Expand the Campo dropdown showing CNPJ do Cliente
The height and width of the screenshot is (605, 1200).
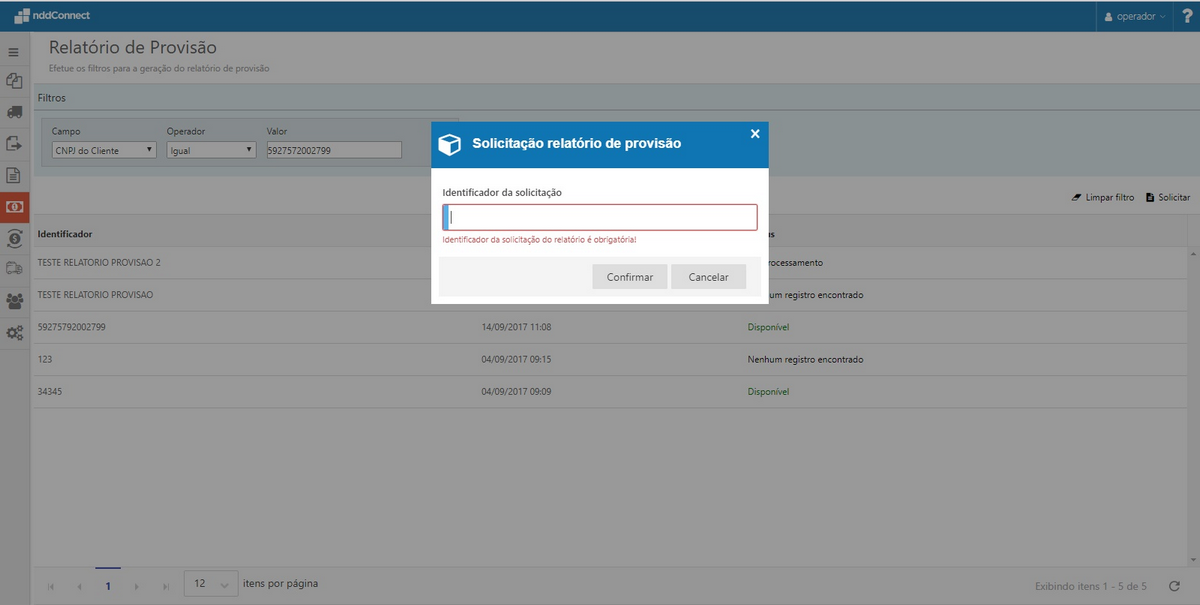click(x=104, y=150)
